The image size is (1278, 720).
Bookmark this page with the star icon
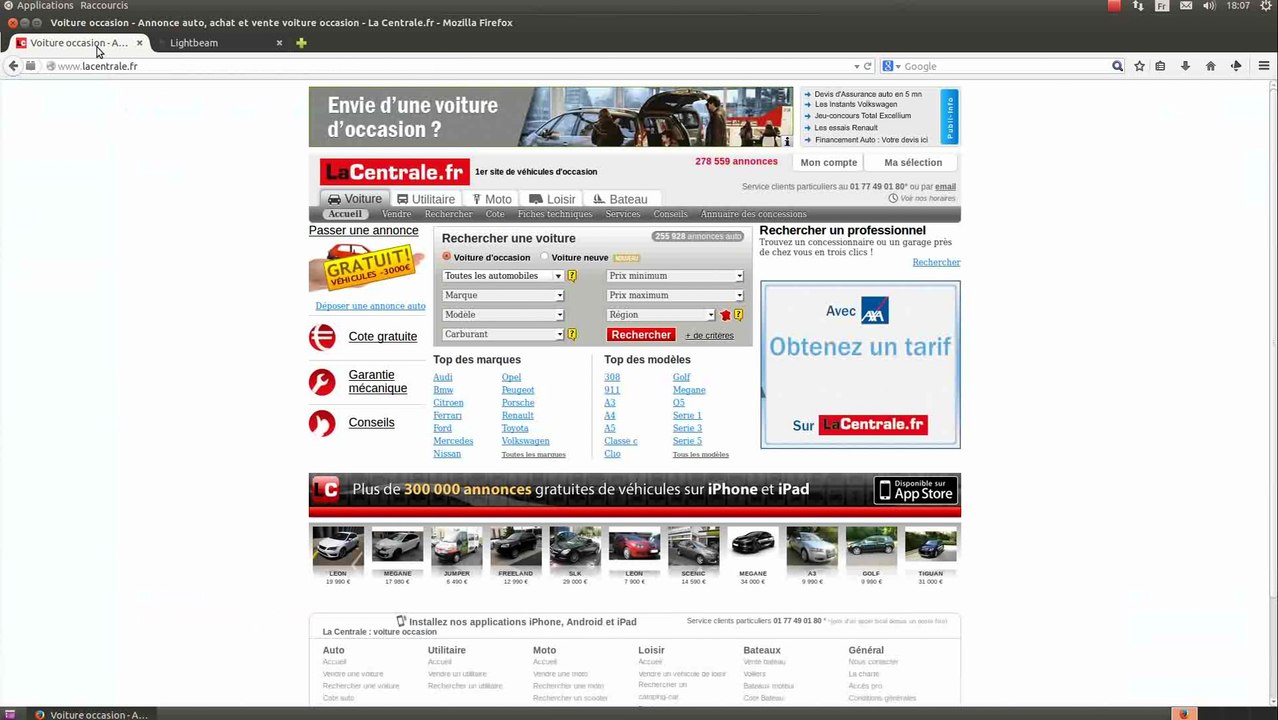pyautogui.click(x=1139, y=66)
